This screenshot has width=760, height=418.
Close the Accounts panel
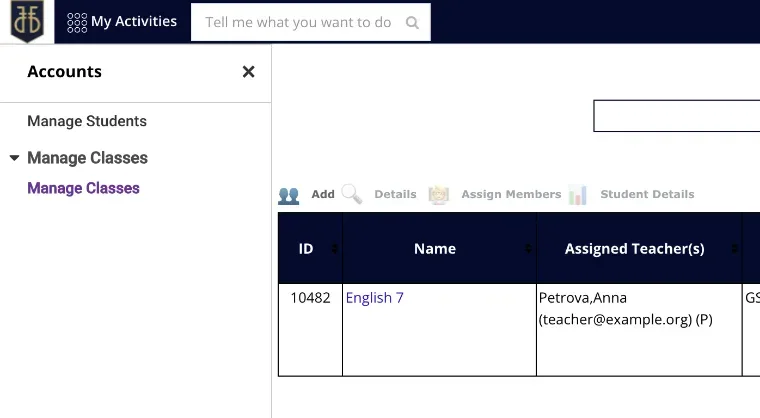tap(249, 72)
